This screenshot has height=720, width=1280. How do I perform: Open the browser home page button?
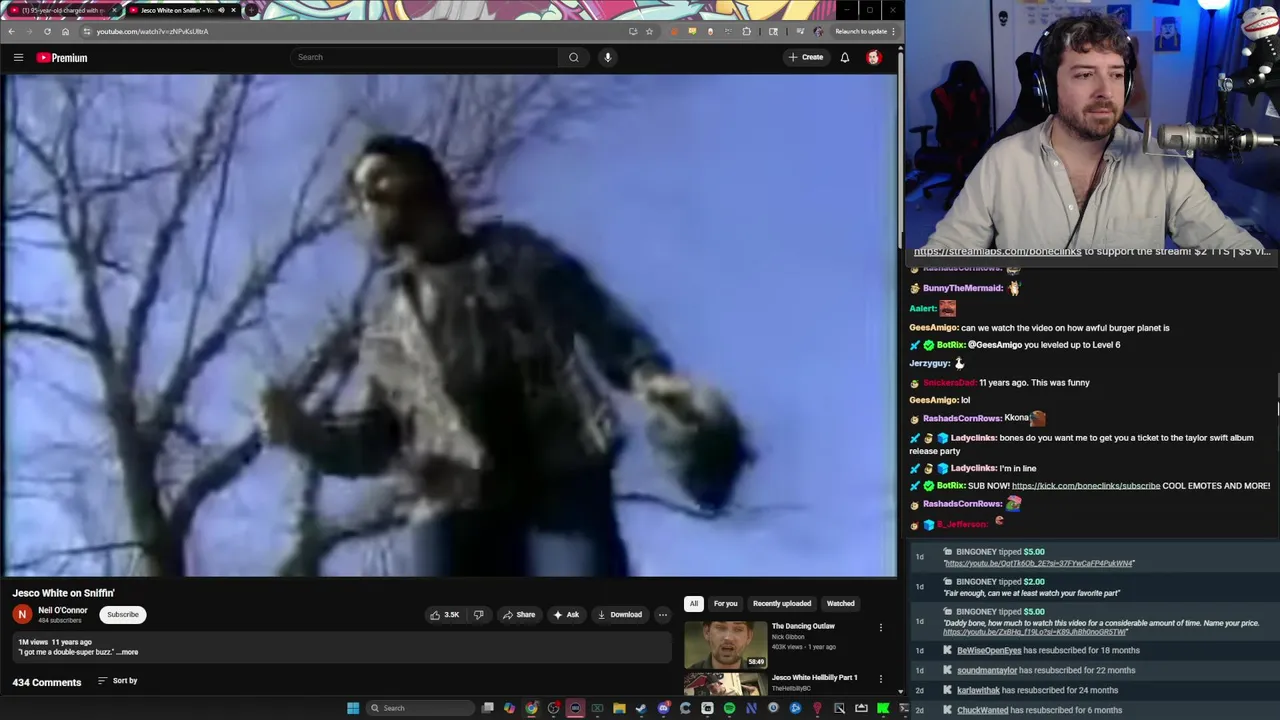pyautogui.click(x=65, y=31)
